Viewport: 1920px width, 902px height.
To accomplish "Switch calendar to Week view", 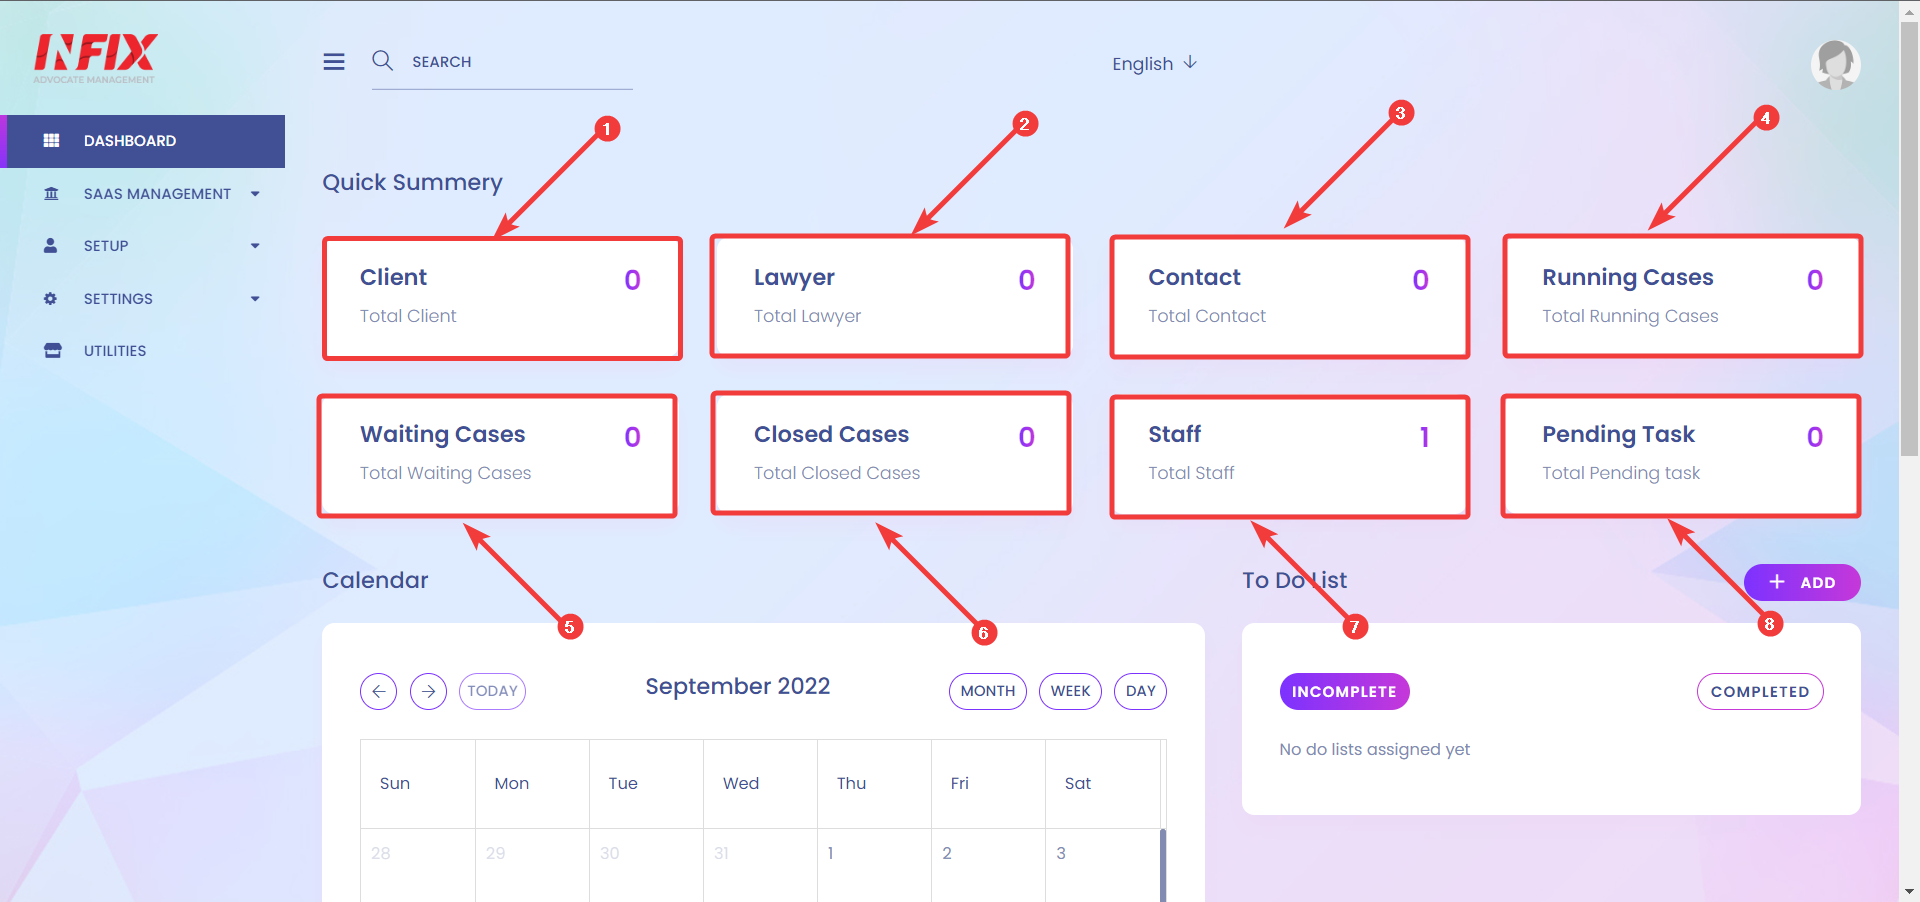I will tap(1070, 691).
